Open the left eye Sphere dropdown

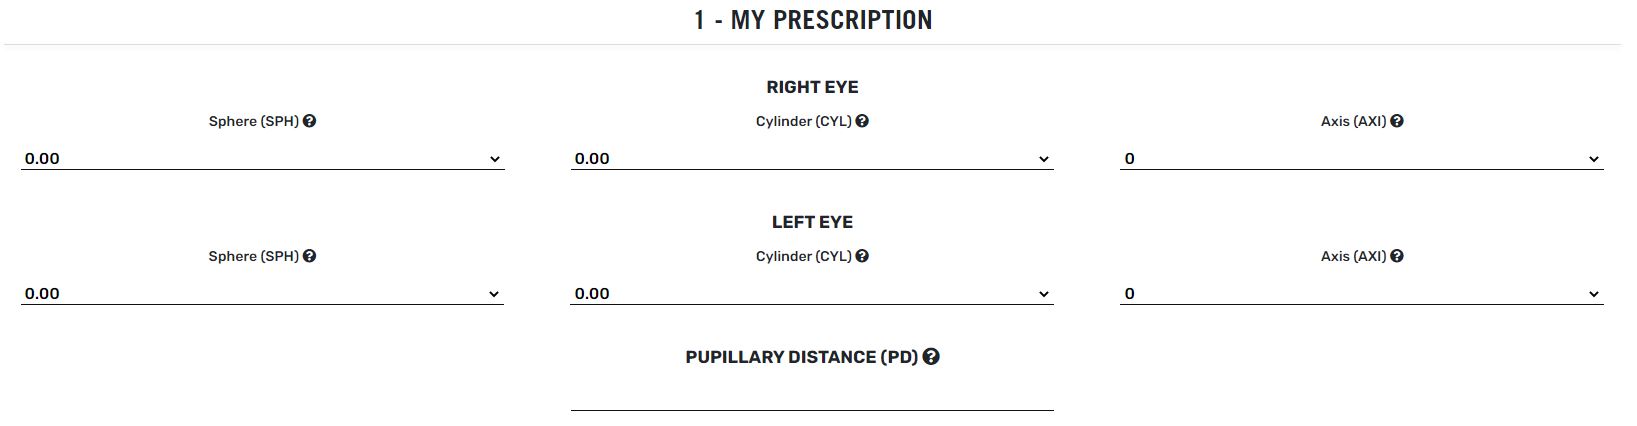262,293
